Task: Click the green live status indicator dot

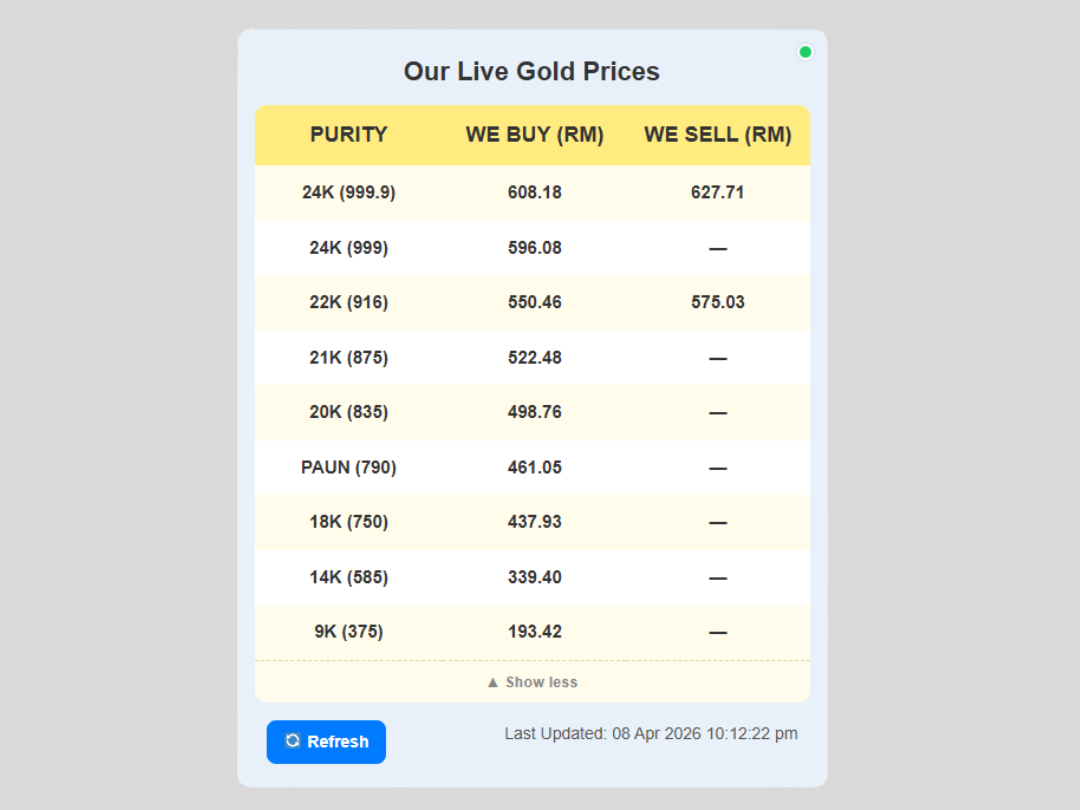Action: (805, 52)
